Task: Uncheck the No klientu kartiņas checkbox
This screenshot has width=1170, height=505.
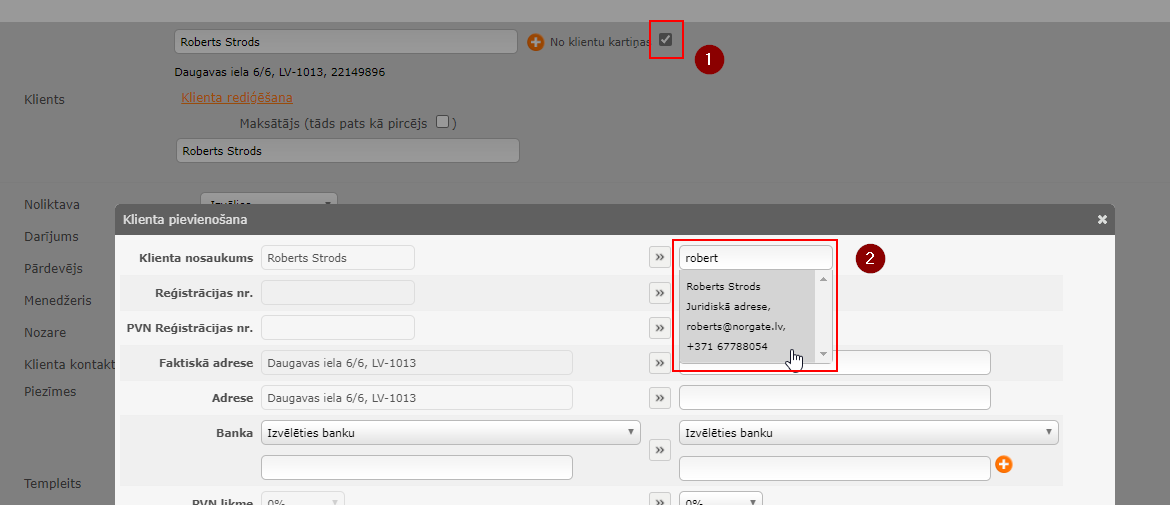Action: [x=665, y=40]
